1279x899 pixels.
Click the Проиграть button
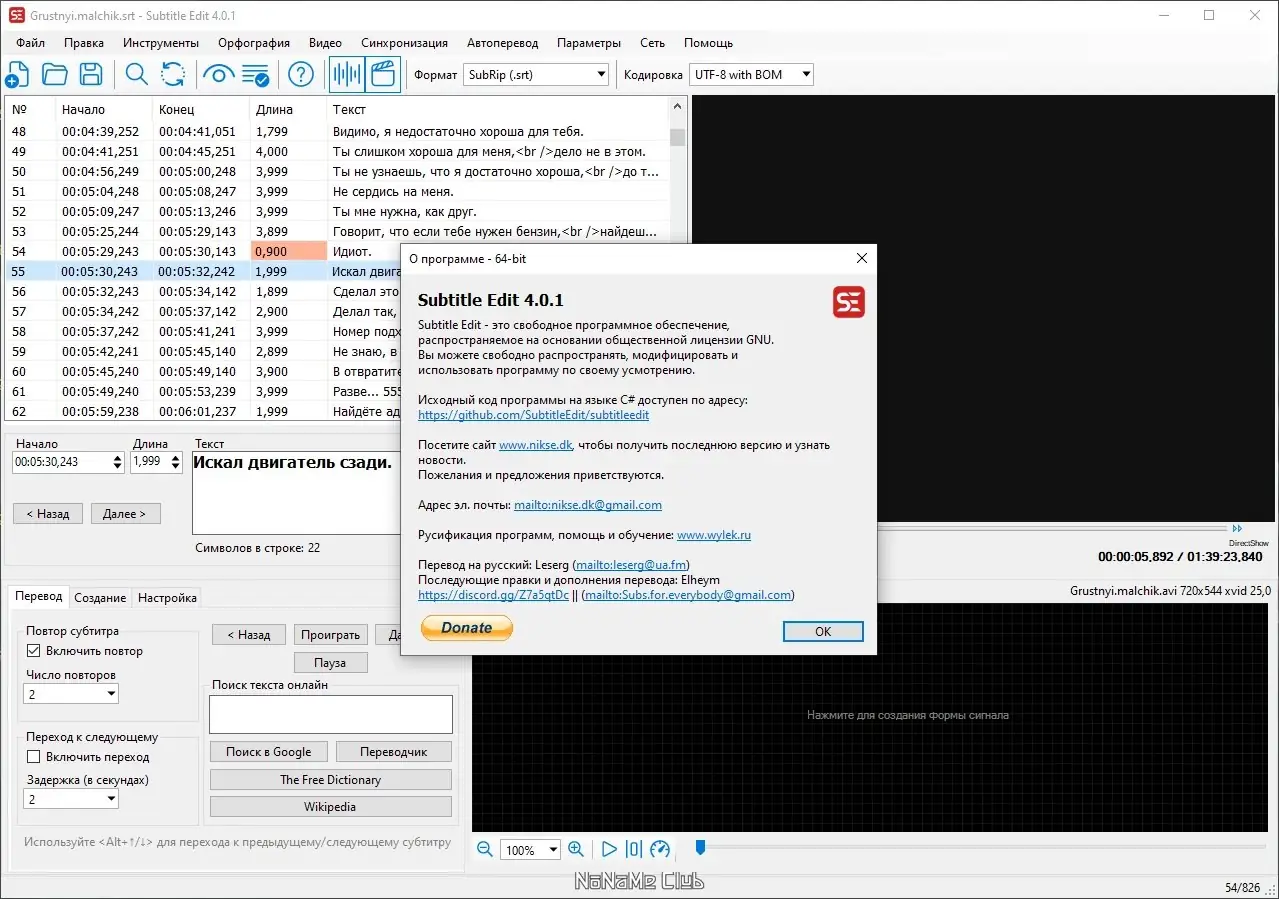(330, 635)
